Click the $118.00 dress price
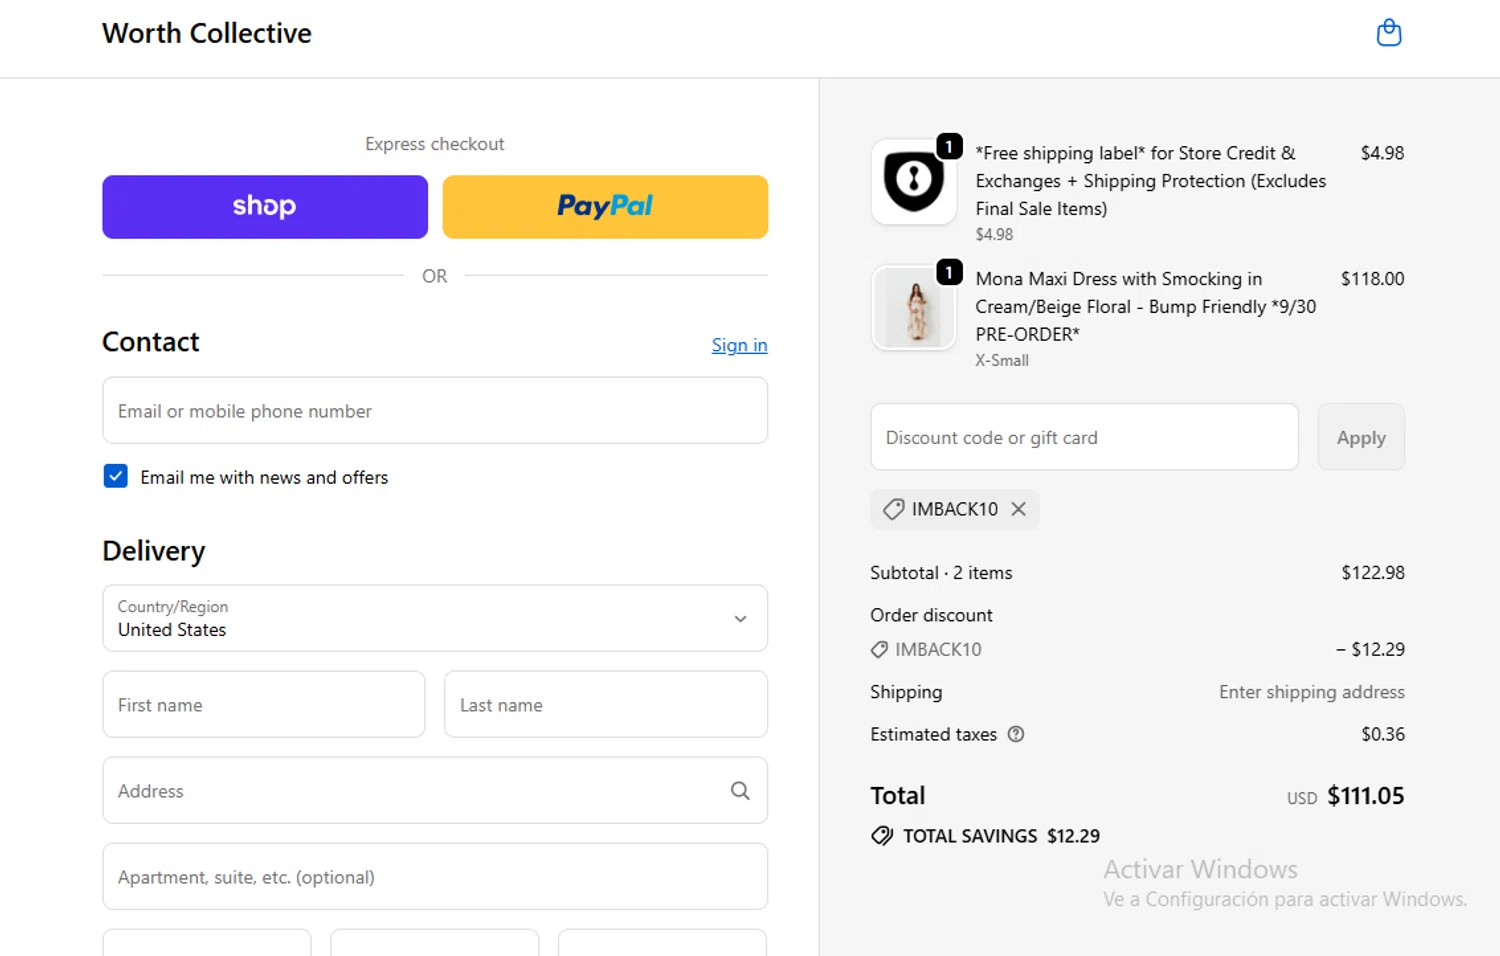Screen dimensions: 1500x956 pyautogui.click(x=1372, y=279)
